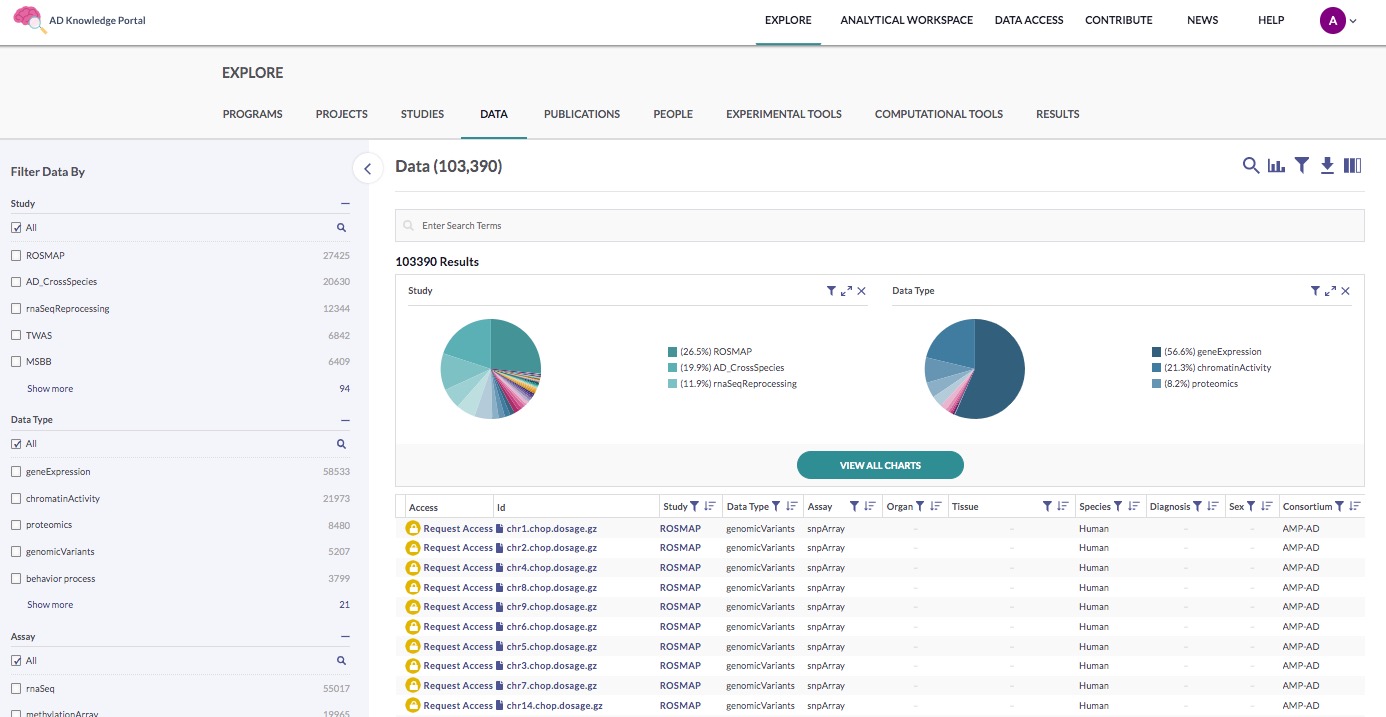This screenshot has height=717, width=1386.
Task: Click the Study facet search magnifier icon
Action: (x=341, y=228)
